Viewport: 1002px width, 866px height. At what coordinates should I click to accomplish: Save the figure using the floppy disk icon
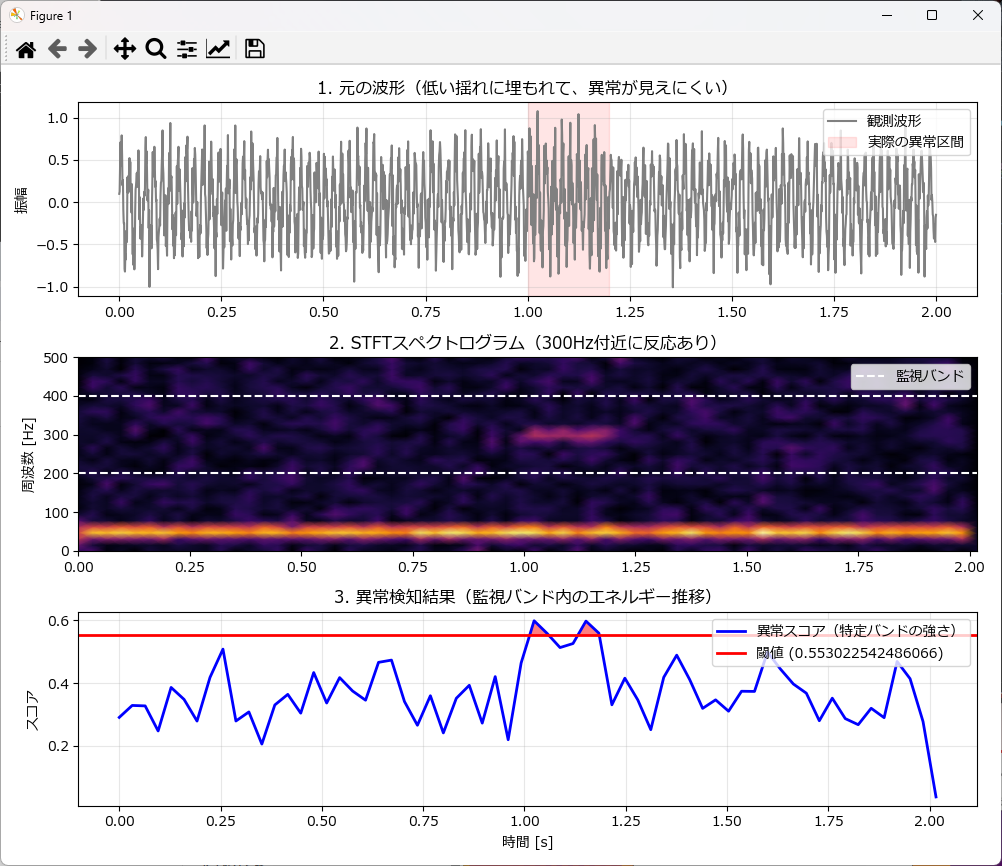(x=254, y=49)
